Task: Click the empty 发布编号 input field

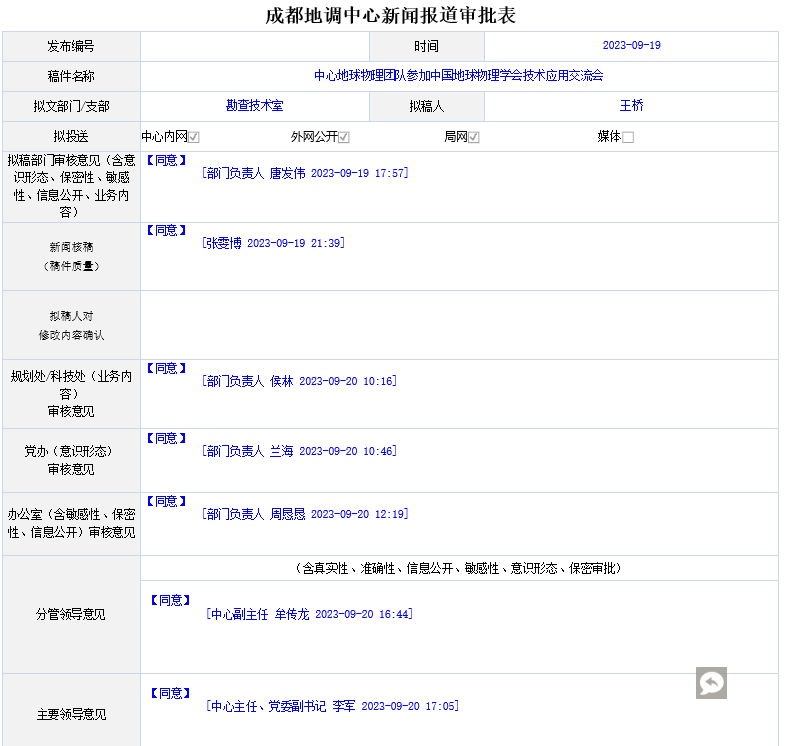Action: pyautogui.click(x=255, y=46)
